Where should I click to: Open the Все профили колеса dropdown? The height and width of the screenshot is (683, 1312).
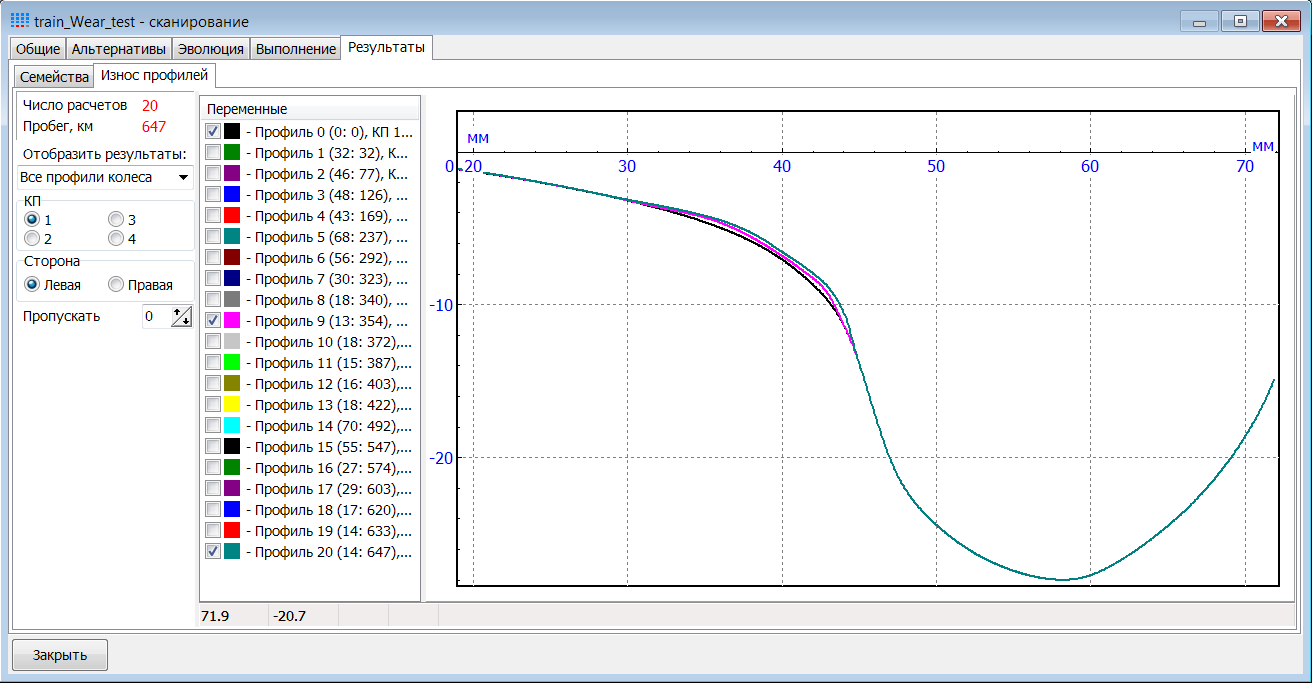tap(105, 177)
